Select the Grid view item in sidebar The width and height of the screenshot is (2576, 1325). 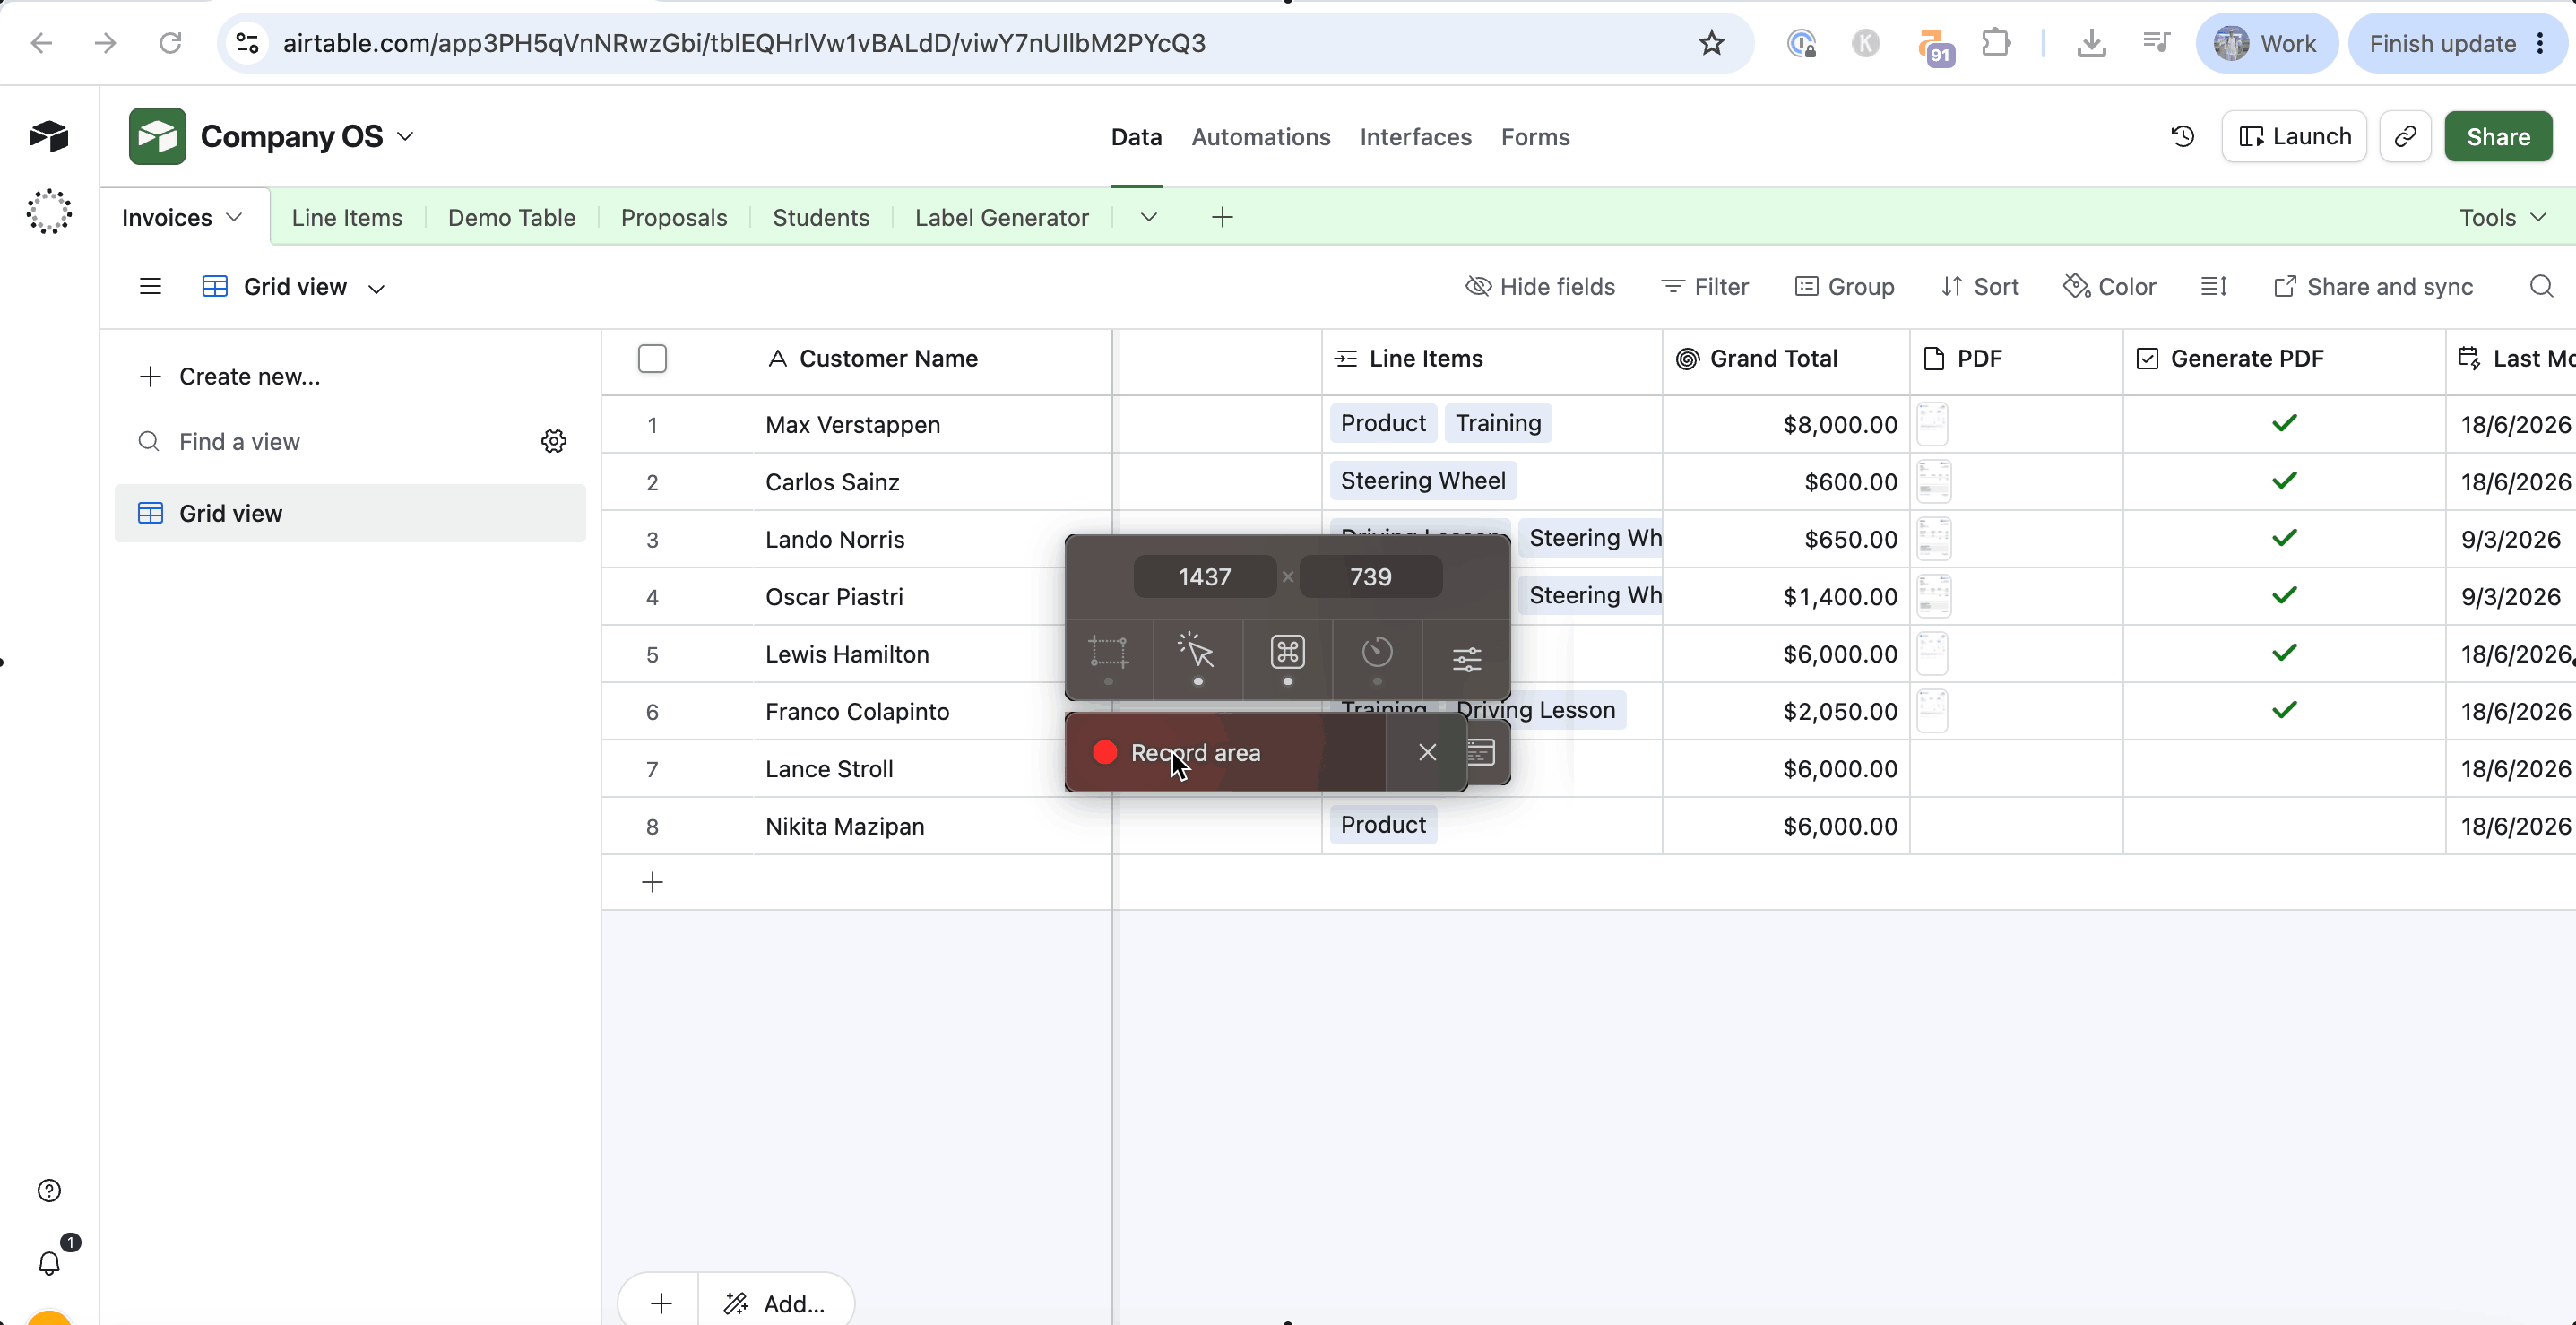click(x=350, y=513)
